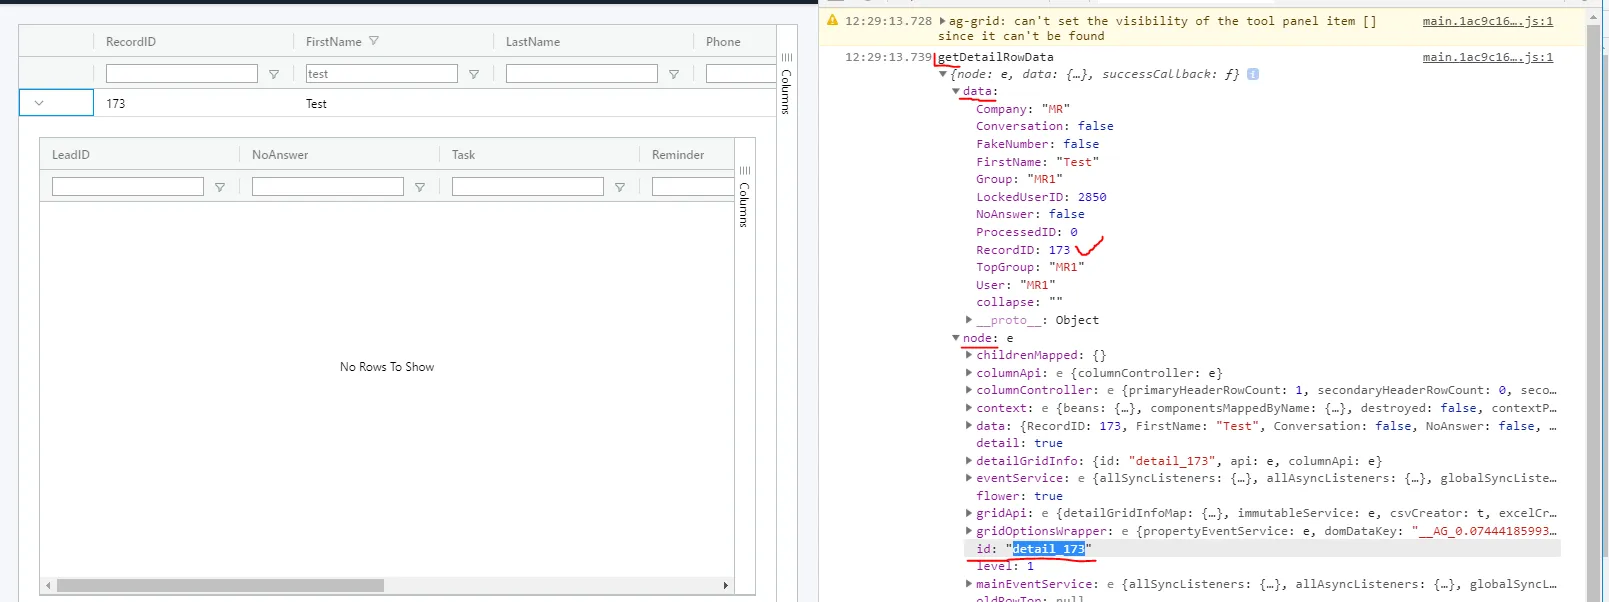This screenshot has height=602, width=1609.
Task: Collapse the node object tree
Action: (x=956, y=338)
